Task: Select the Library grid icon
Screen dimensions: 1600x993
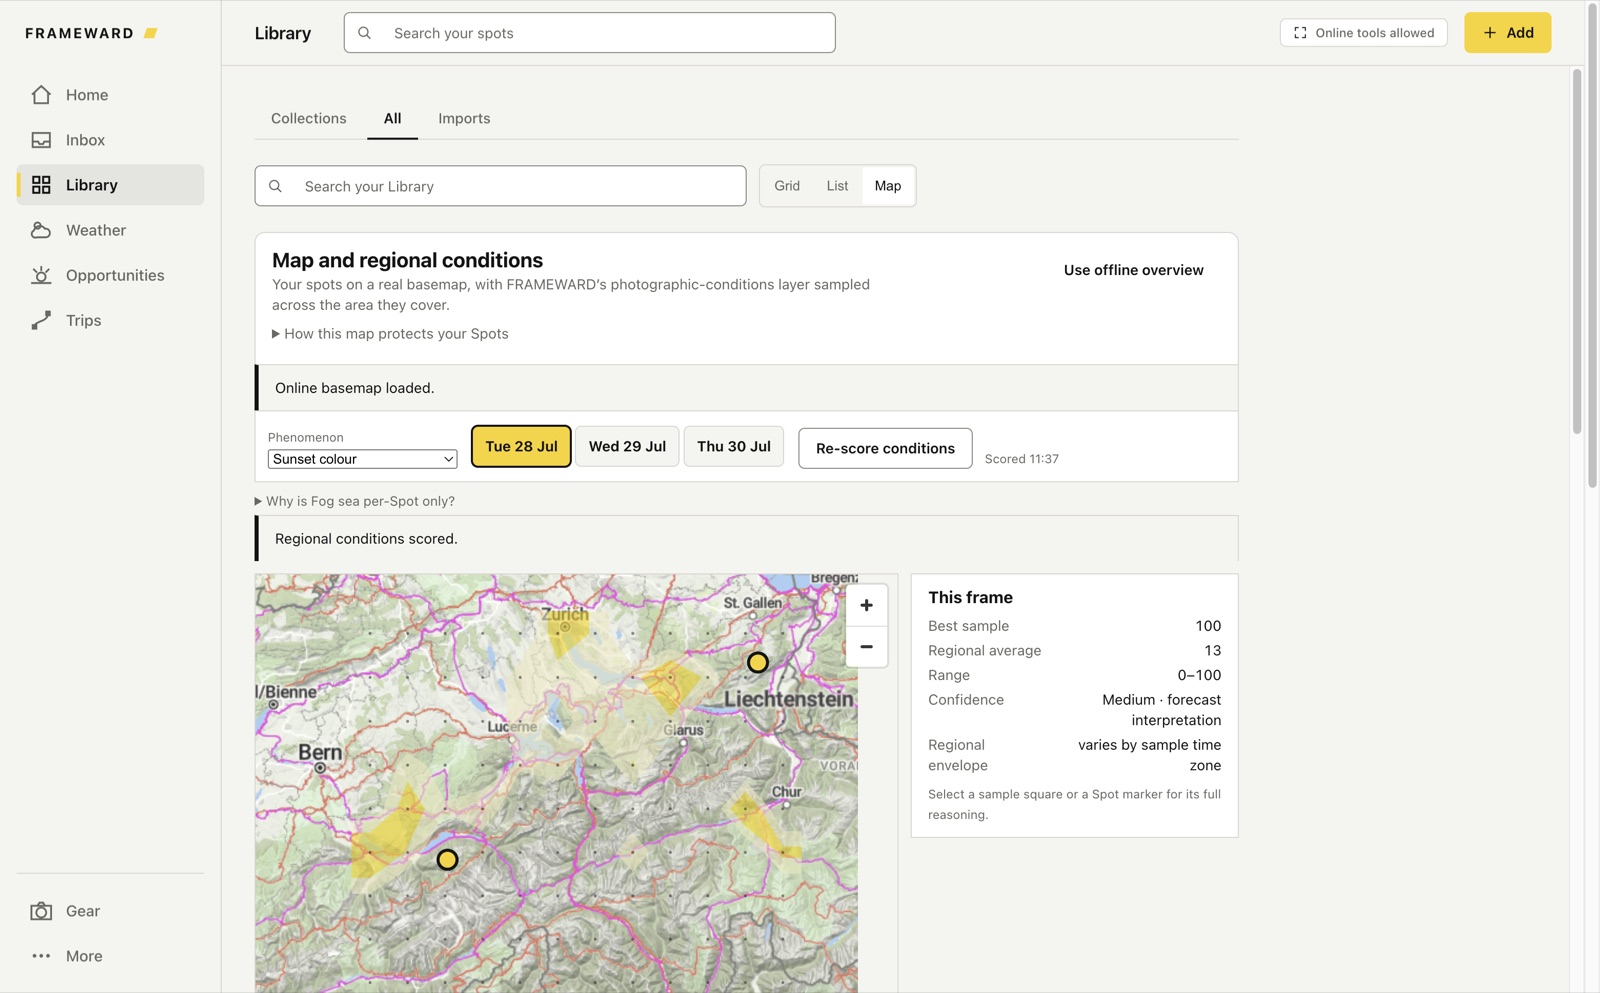Action: 41,185
